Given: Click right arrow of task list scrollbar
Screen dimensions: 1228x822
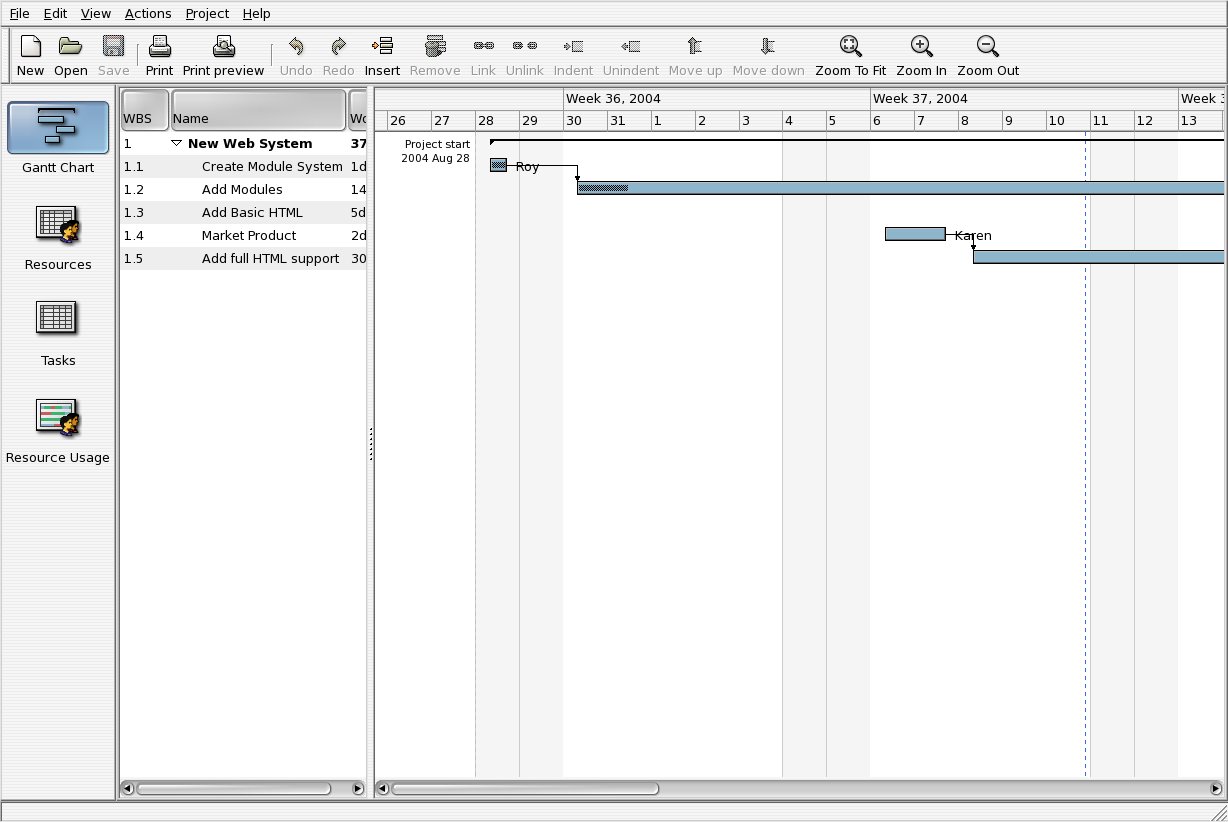Looking at the screenshot, I should tap(358, 789).
